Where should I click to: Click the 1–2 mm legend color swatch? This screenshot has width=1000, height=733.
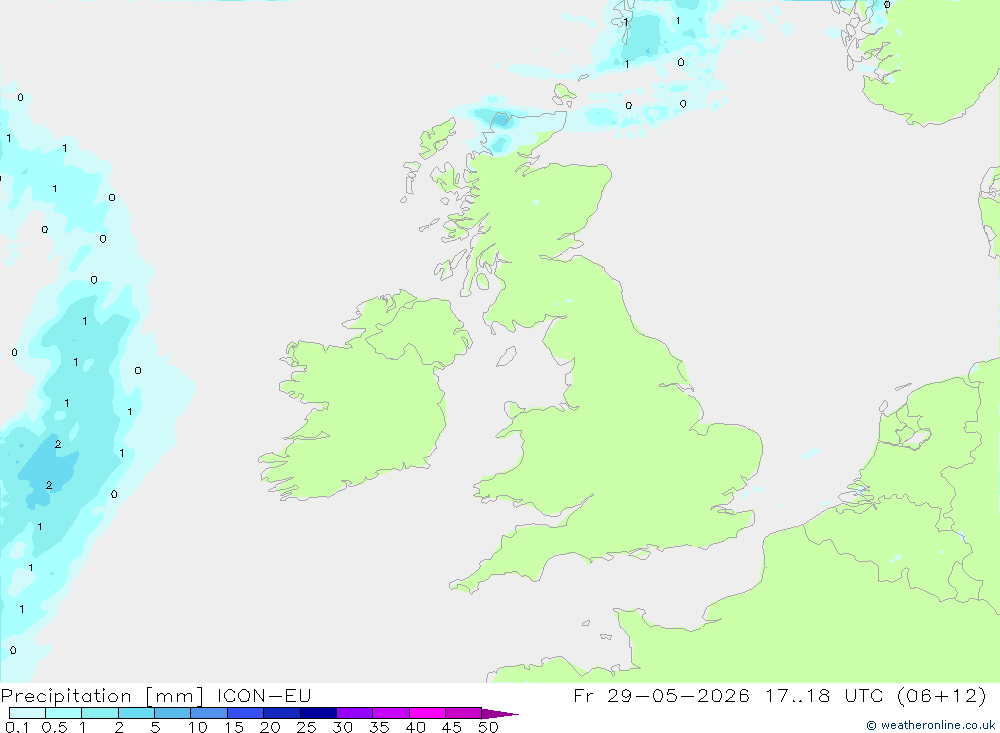tap(100, 713)
